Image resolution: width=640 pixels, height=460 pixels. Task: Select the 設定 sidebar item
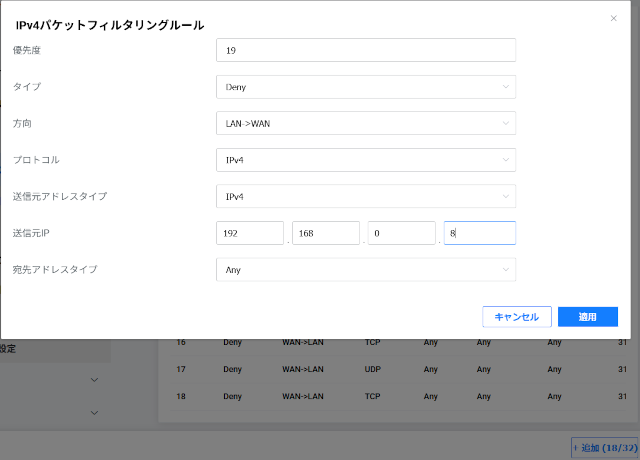55,349
